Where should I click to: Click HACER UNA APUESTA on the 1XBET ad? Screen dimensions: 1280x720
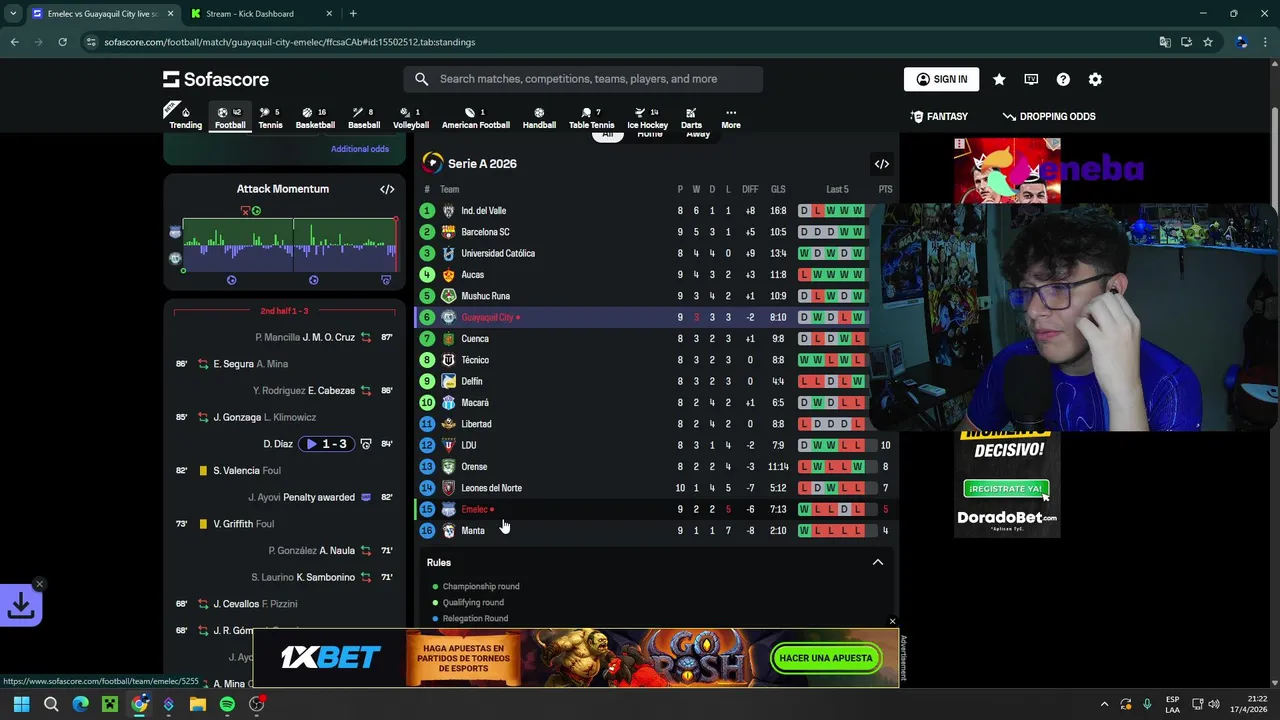click(826, 658)
